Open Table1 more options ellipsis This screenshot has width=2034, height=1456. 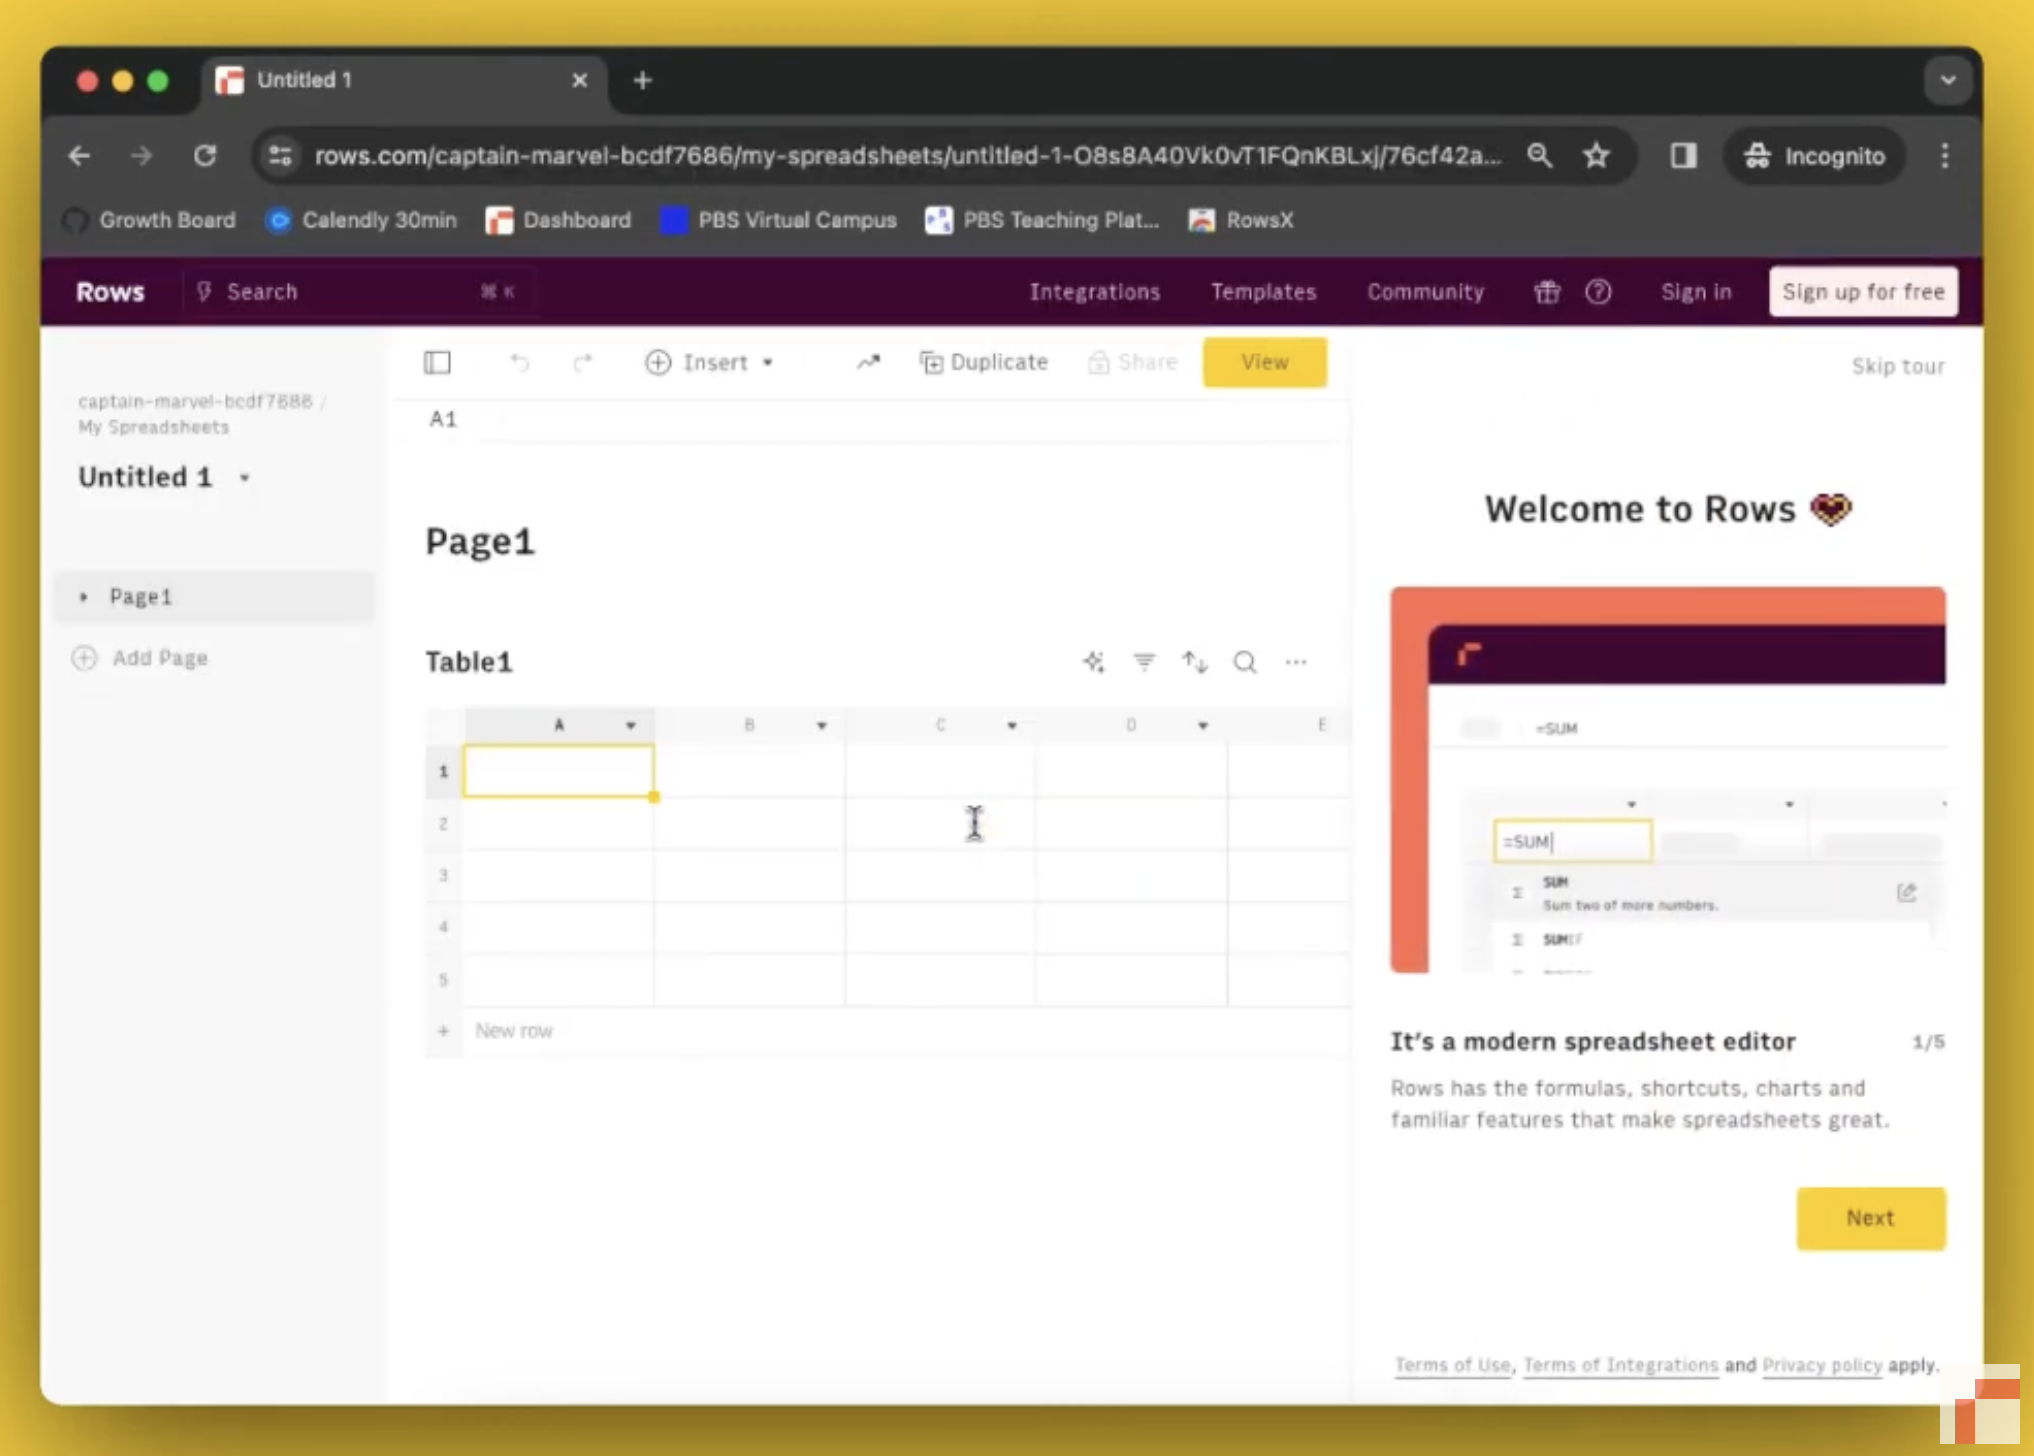pos(1296,662)
